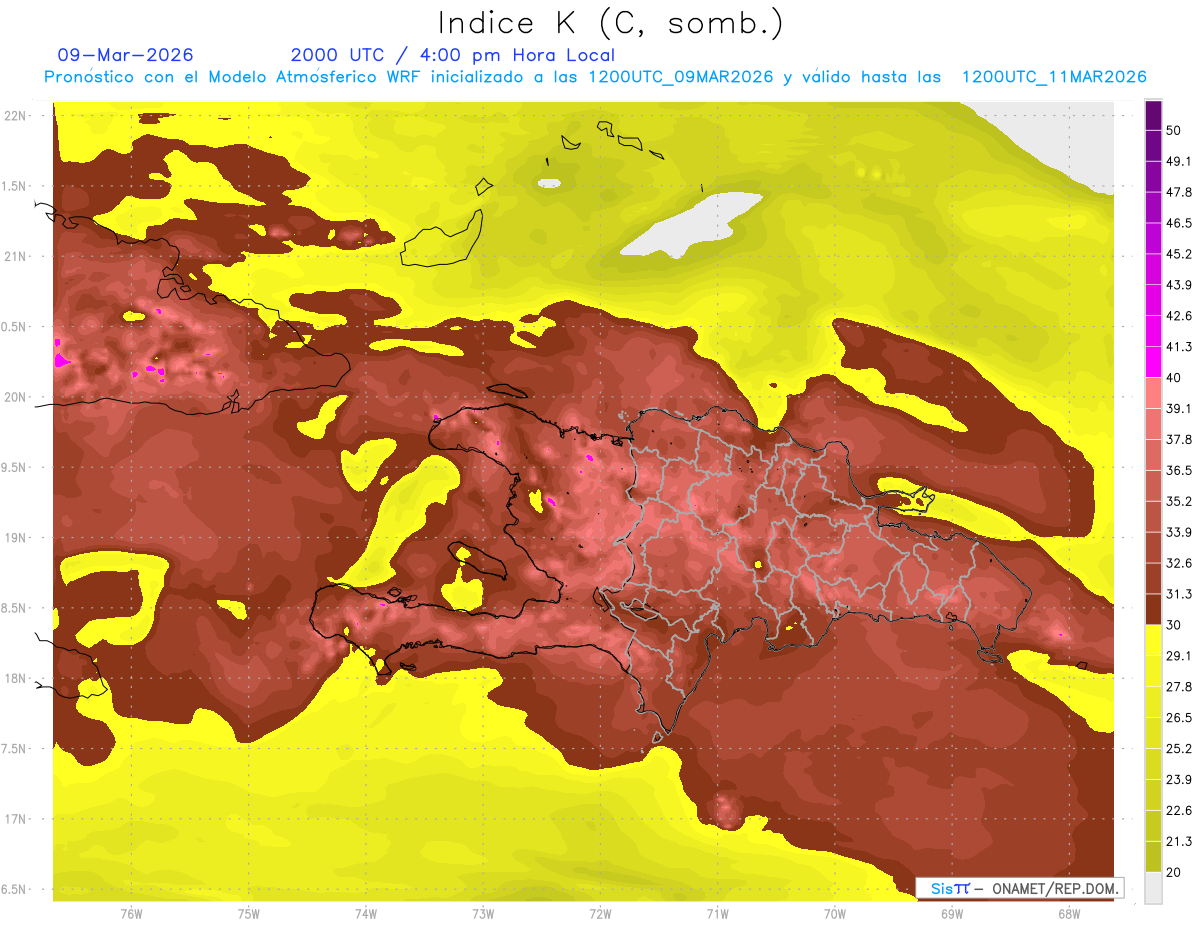Click the colorbar value '45.2'
The width and height of the screenshot is (1200, 927).
[1179, 254]
